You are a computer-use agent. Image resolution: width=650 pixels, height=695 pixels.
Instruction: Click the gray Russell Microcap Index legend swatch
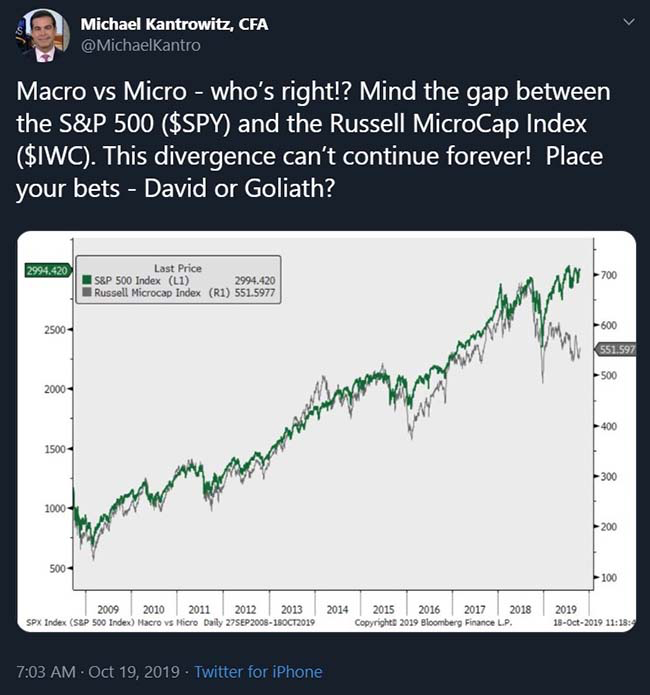(x=87, y=292)
